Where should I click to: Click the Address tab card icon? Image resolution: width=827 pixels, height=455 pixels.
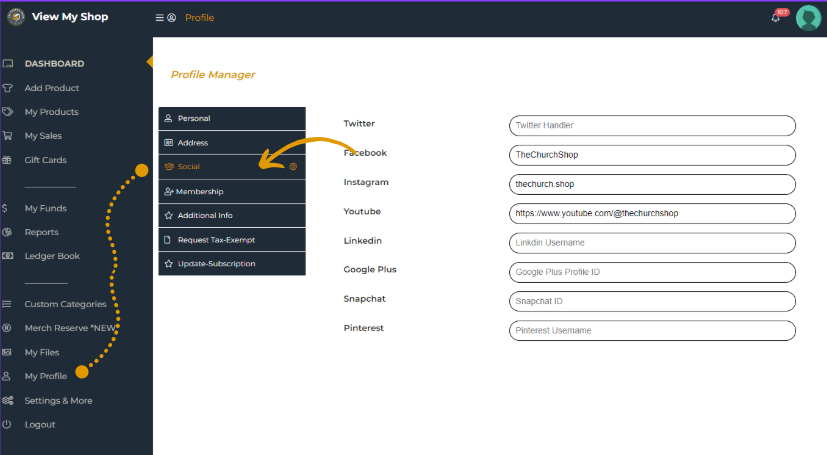(x=169, y=142)
